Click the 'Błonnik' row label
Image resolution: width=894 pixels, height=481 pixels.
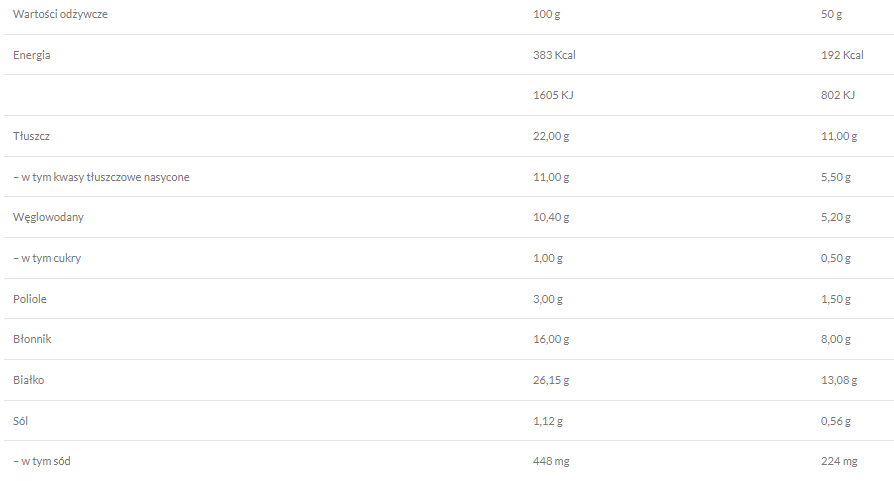(x=32, y=339)
